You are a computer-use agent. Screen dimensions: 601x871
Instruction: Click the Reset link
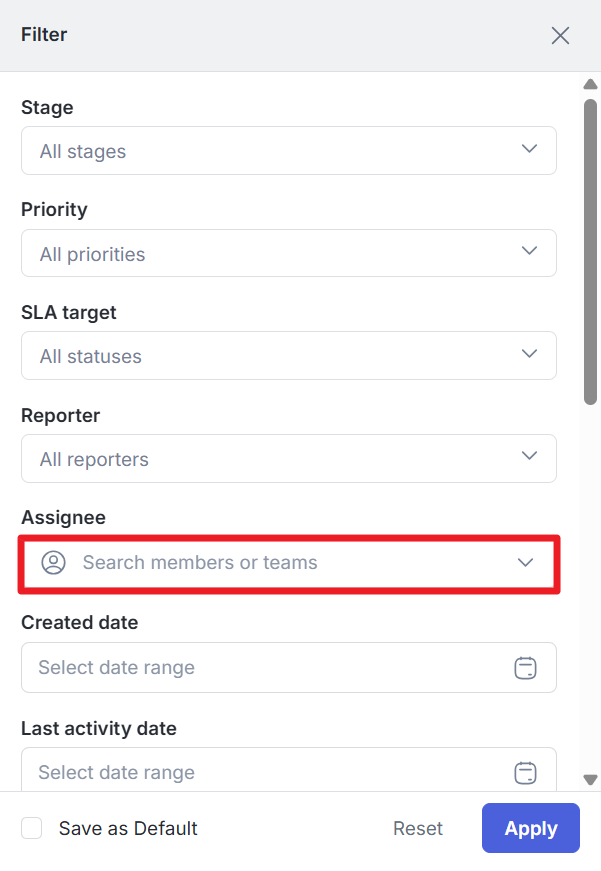[x=418, y=828]
